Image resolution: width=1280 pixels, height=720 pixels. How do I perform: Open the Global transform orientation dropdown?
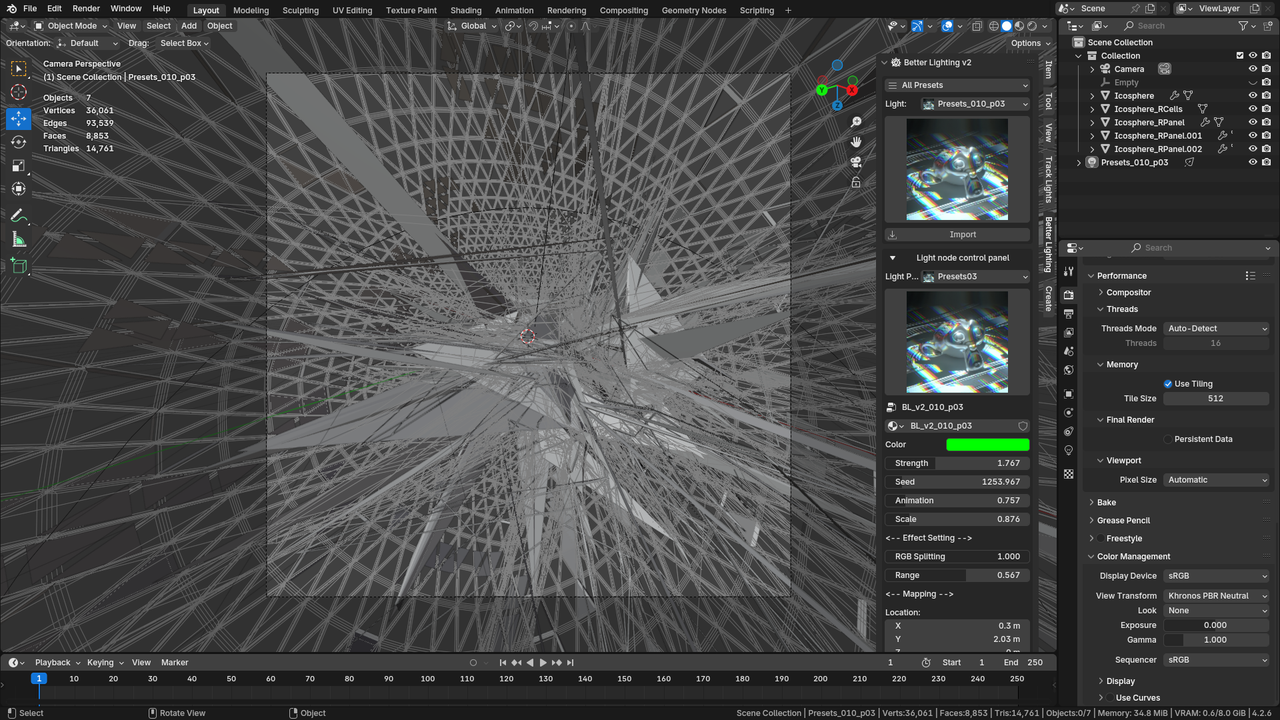click(x=471, y=26)
